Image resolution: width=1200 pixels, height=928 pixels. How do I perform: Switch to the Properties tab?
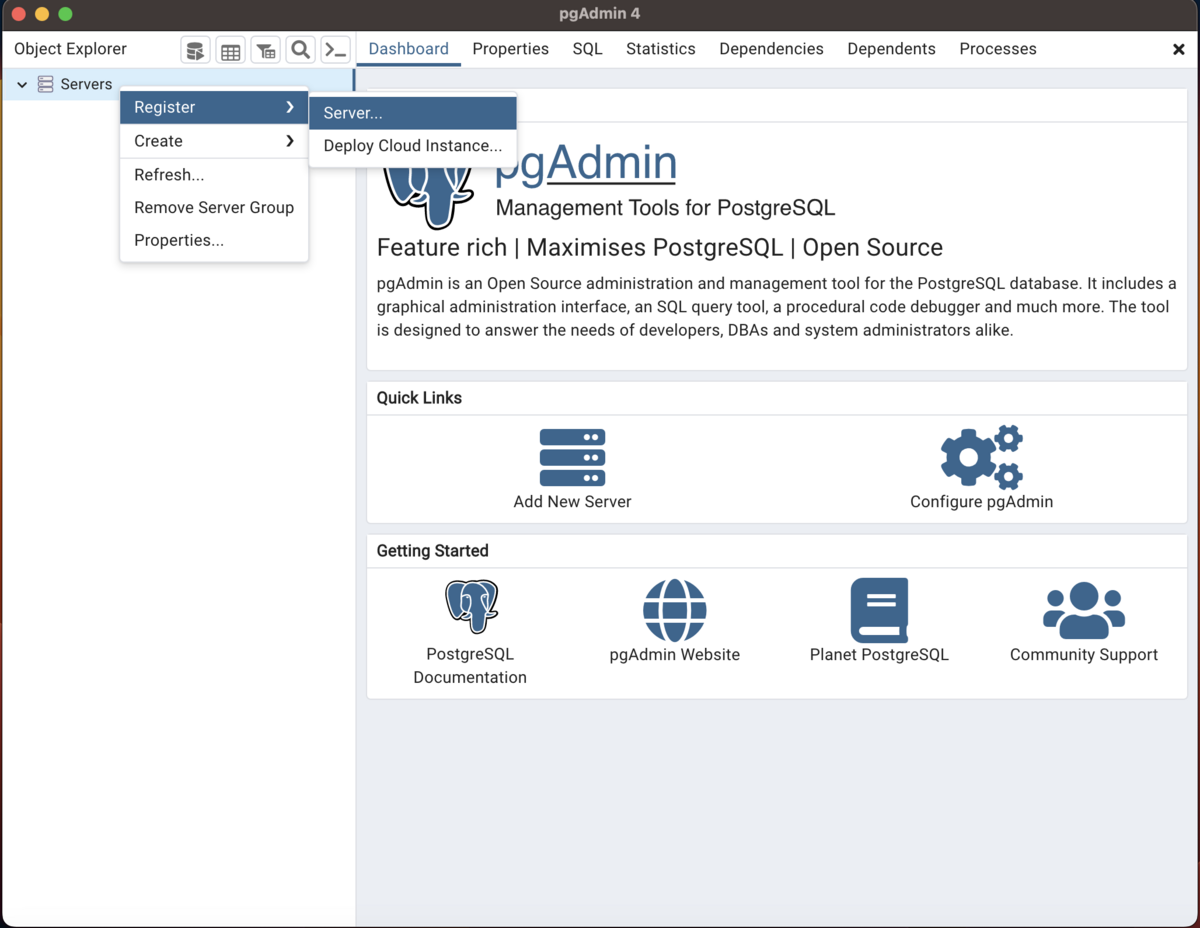(x=511, y=49)
